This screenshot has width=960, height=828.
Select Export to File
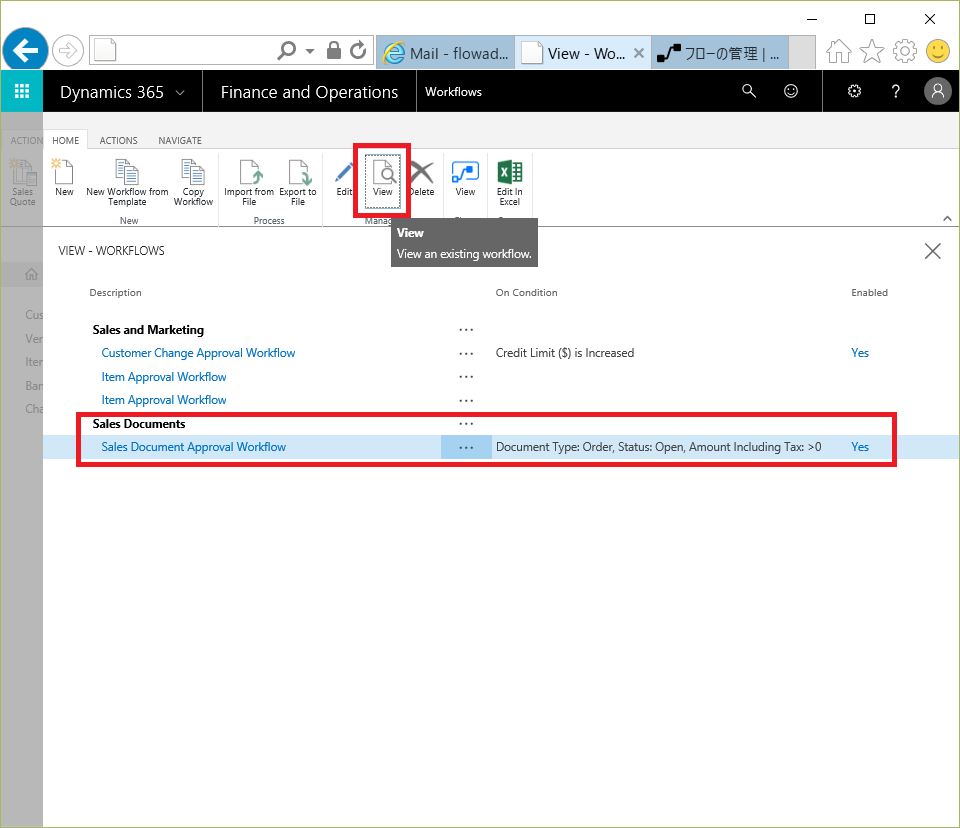point(298,183)
